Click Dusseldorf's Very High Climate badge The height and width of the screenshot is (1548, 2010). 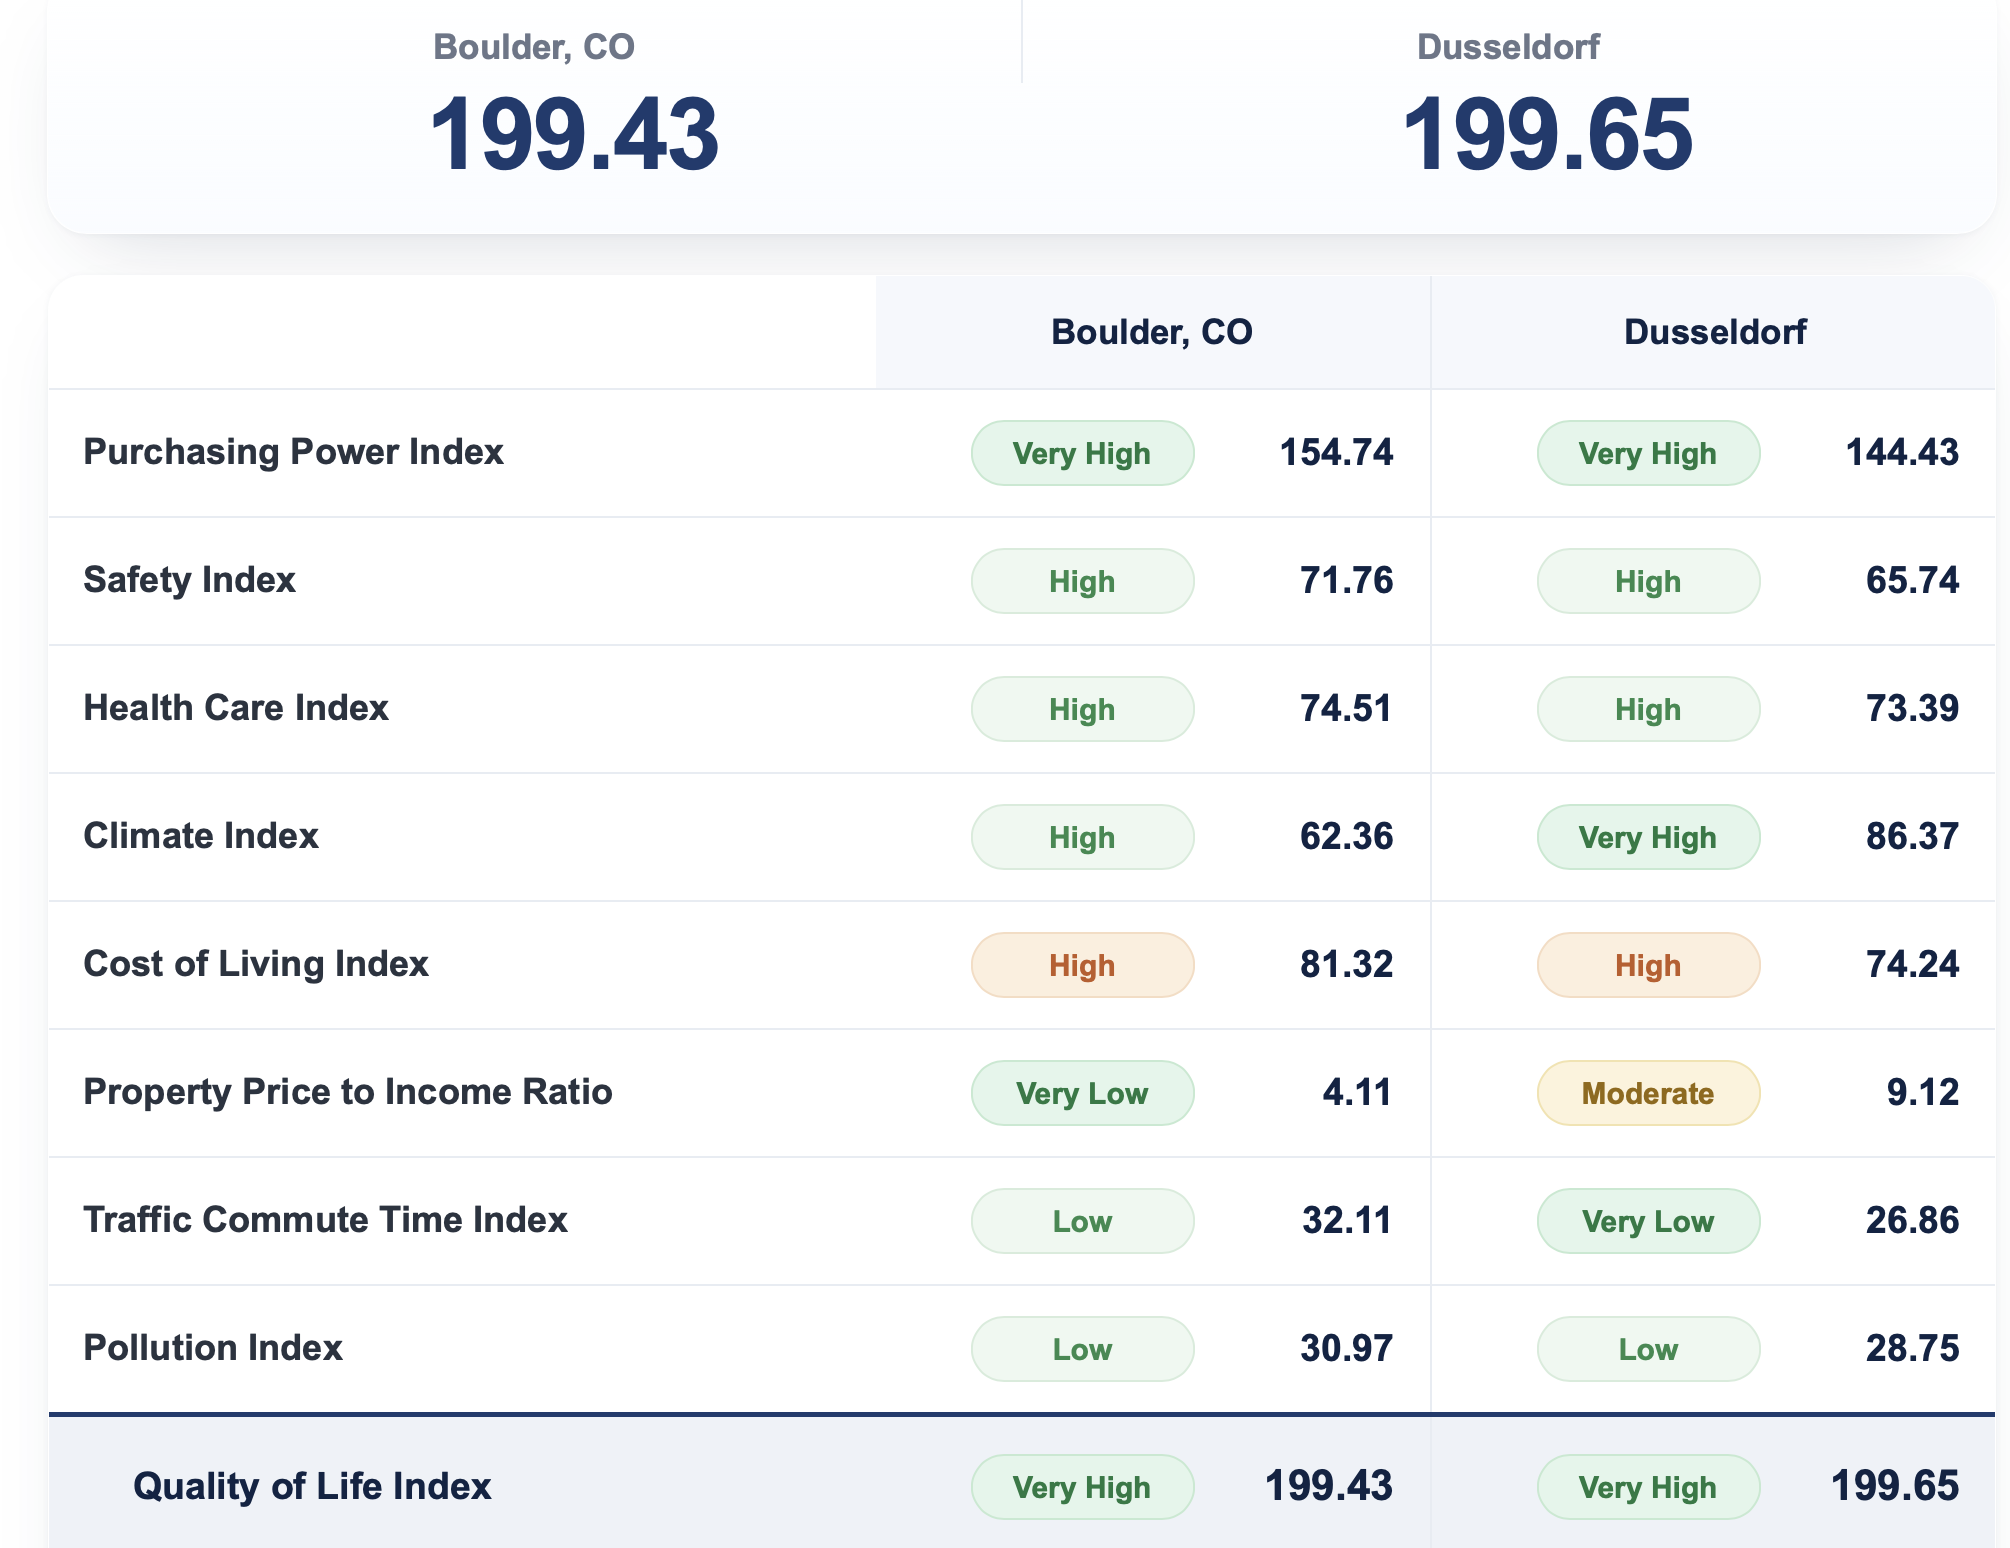coord(1648,837)
